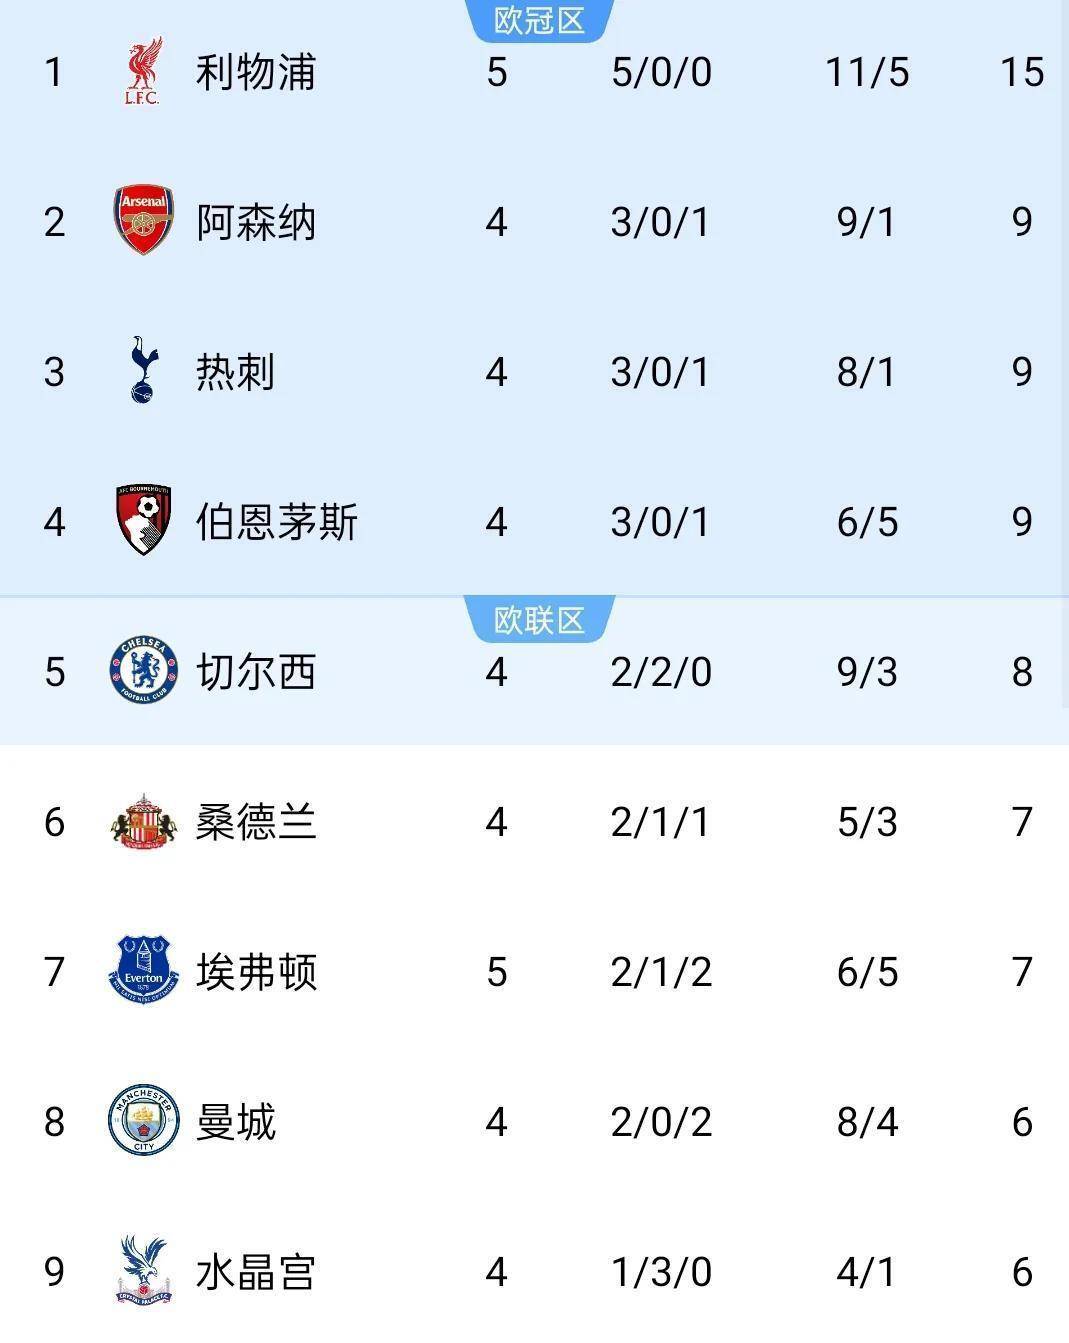This screenshot has width=1069, height=1343.
Task: Click the 欧联区 zone label
Action: [x=540, y=621]
